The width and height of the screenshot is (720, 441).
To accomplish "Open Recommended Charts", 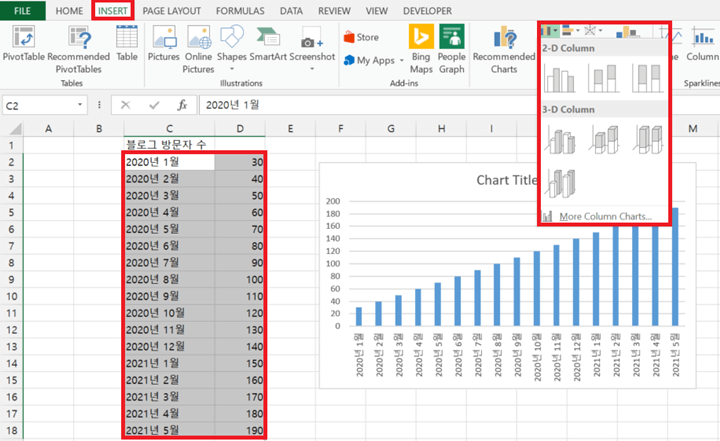I will tap(504, 50).
